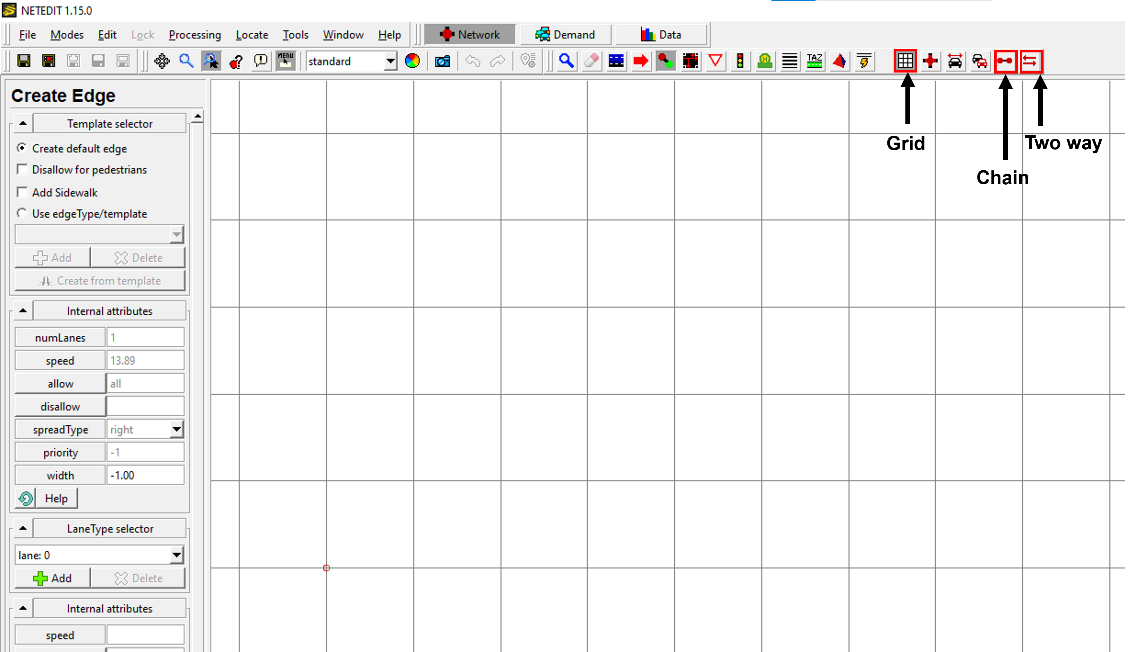Toggle the Grid display icon
1134x652 pixels.
pyautogui.click(x=905, y=61)
